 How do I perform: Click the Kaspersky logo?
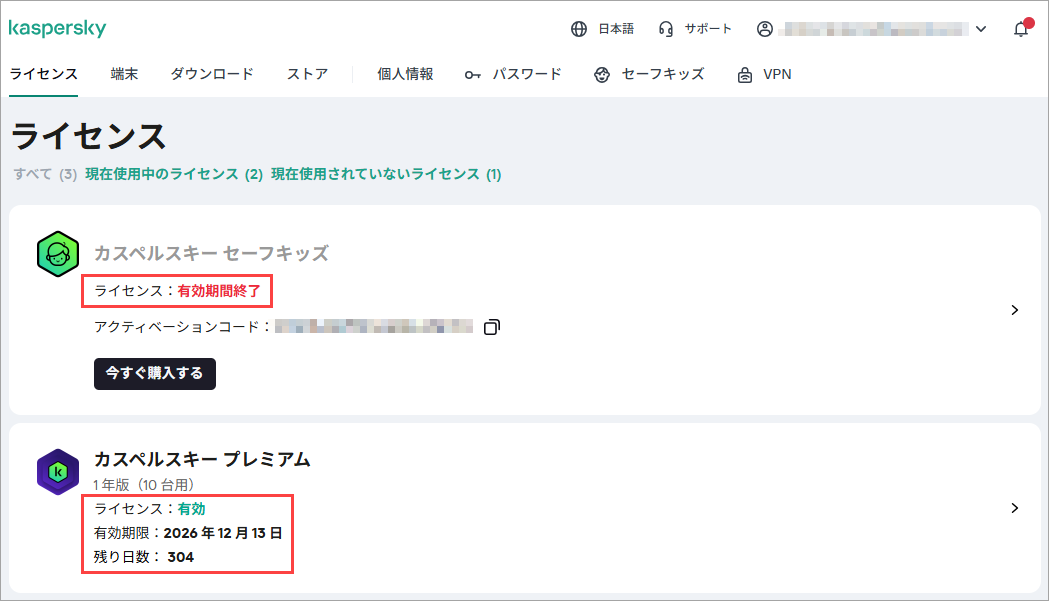tap(58, 29)
